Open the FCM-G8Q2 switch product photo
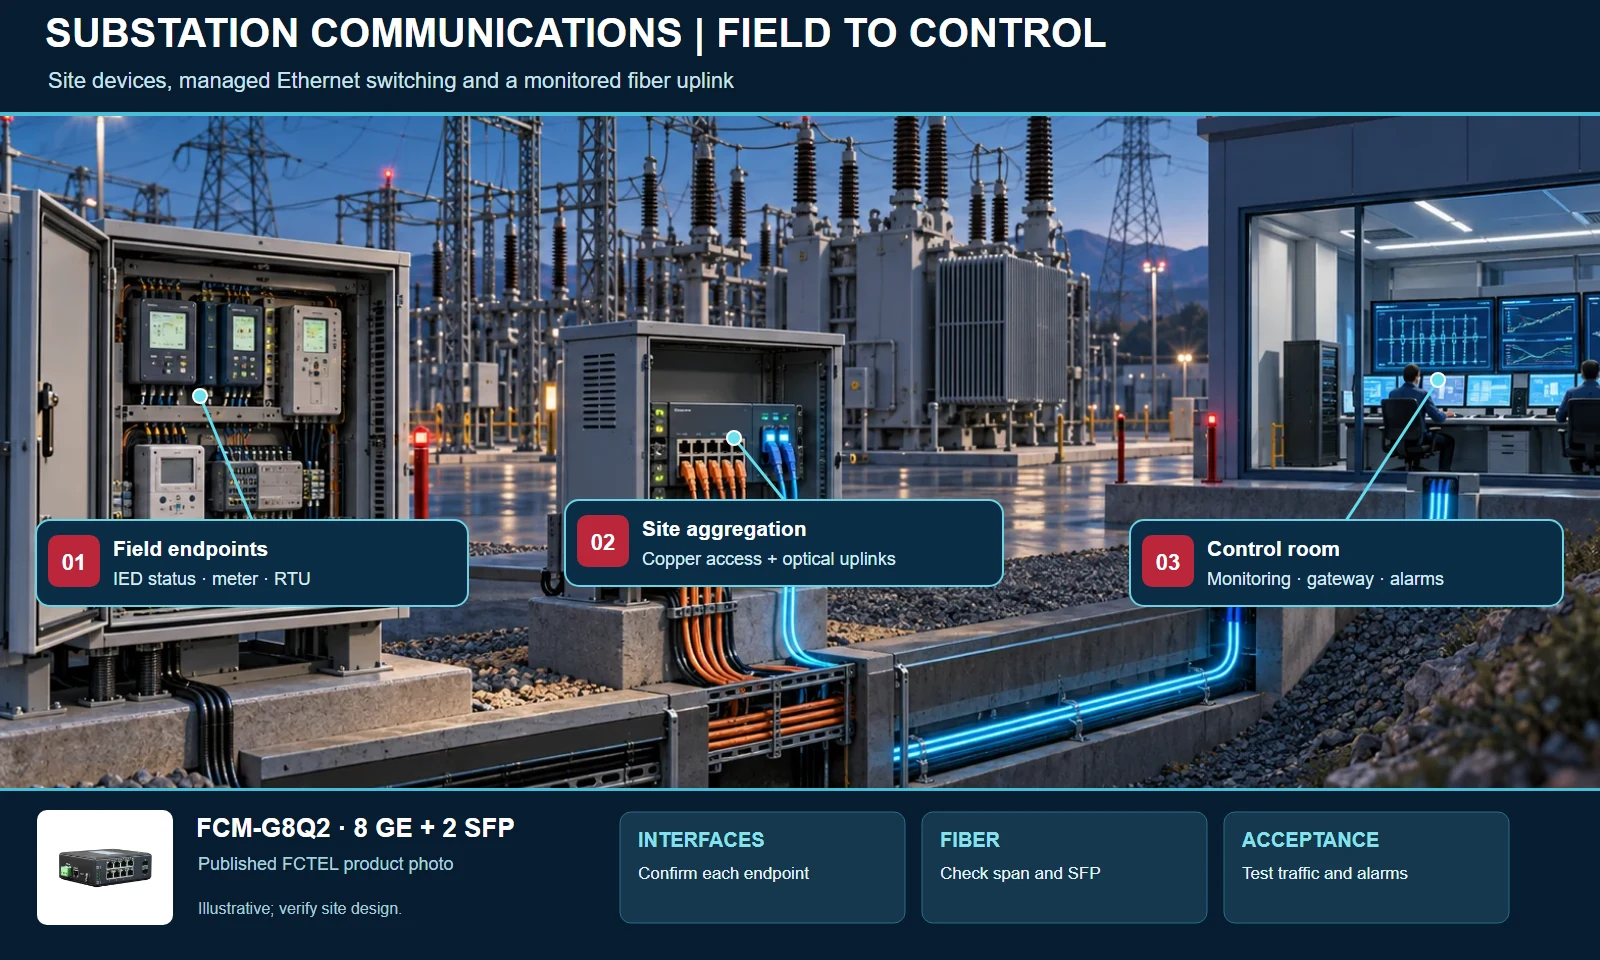 pos(105,867)
